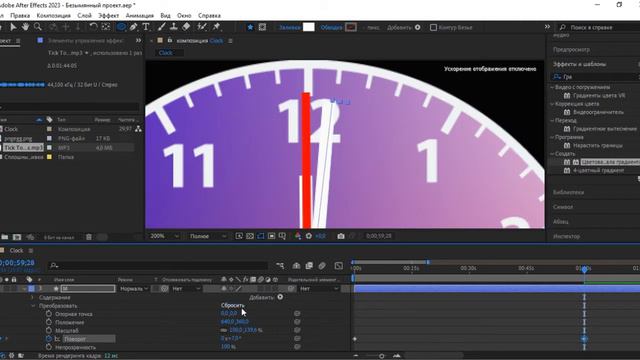This screenshot has width=640, height=360.
Task: Collapse the Коррекция цвета effects category
Action: click(552, 104)
